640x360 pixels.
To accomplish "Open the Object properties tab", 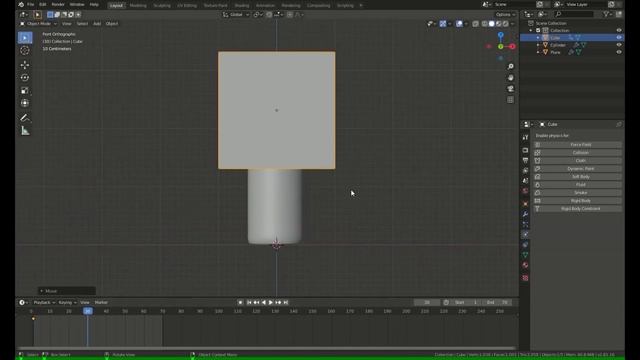I will tap(525, 204).
